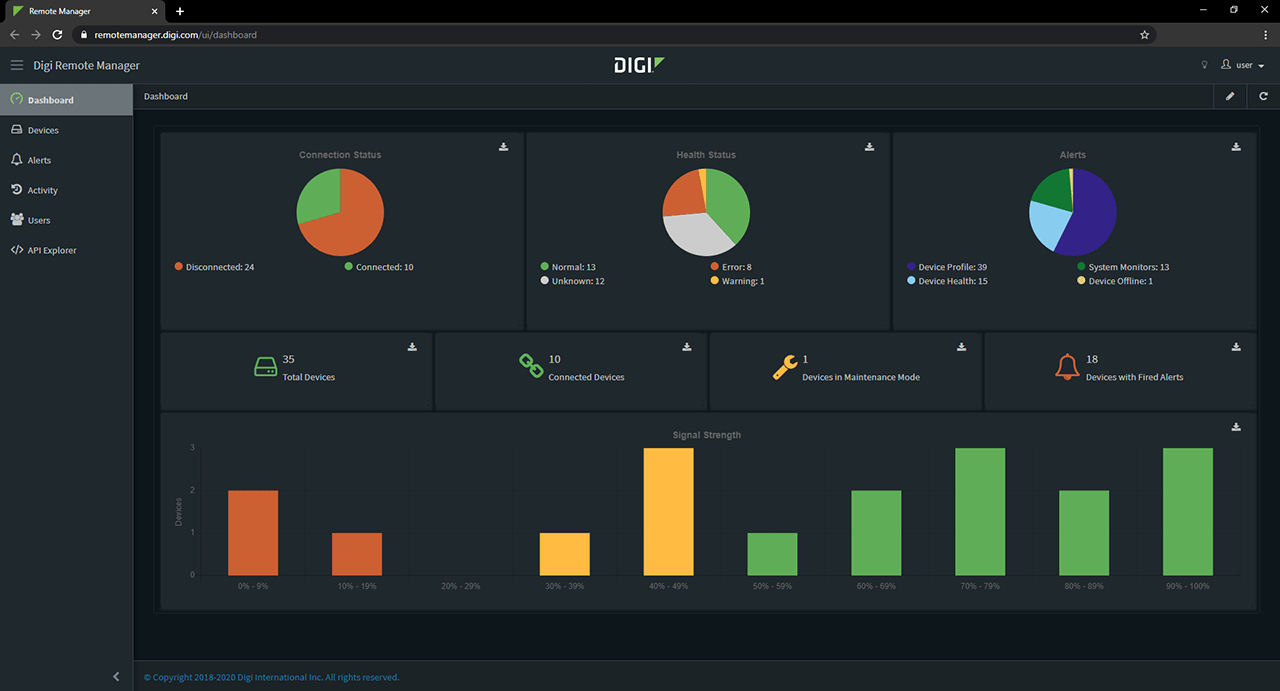This screenshot has height=691, width=1280.
Task: Download the Connection Status chart data
Action: [504, 146]
